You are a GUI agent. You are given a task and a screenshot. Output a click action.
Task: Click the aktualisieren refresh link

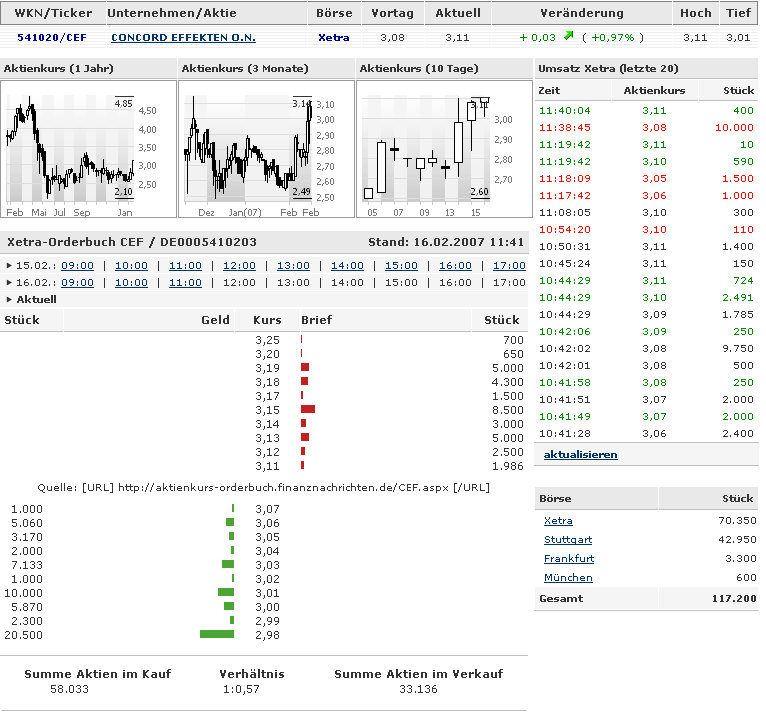tap(580, 455)
